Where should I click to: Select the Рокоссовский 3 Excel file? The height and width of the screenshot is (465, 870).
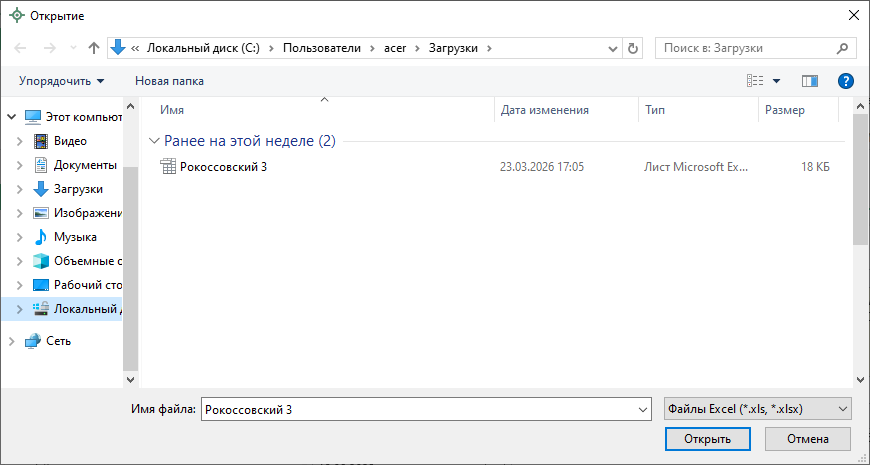223,167
